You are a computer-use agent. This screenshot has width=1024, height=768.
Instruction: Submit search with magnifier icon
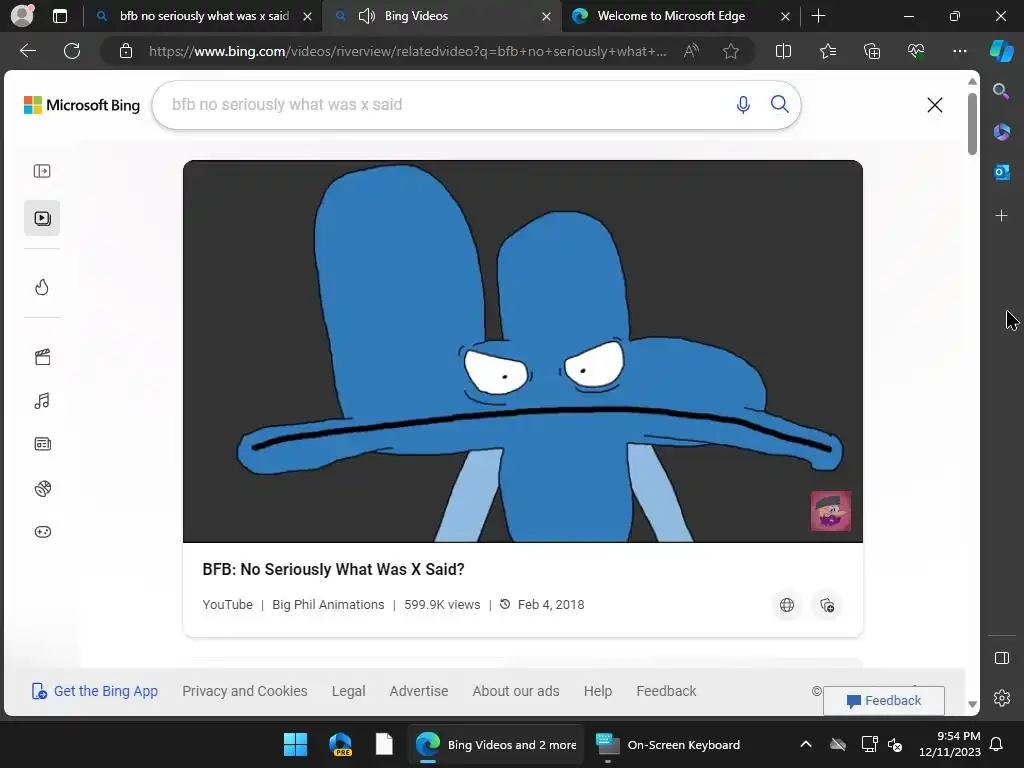coord(779,104)
